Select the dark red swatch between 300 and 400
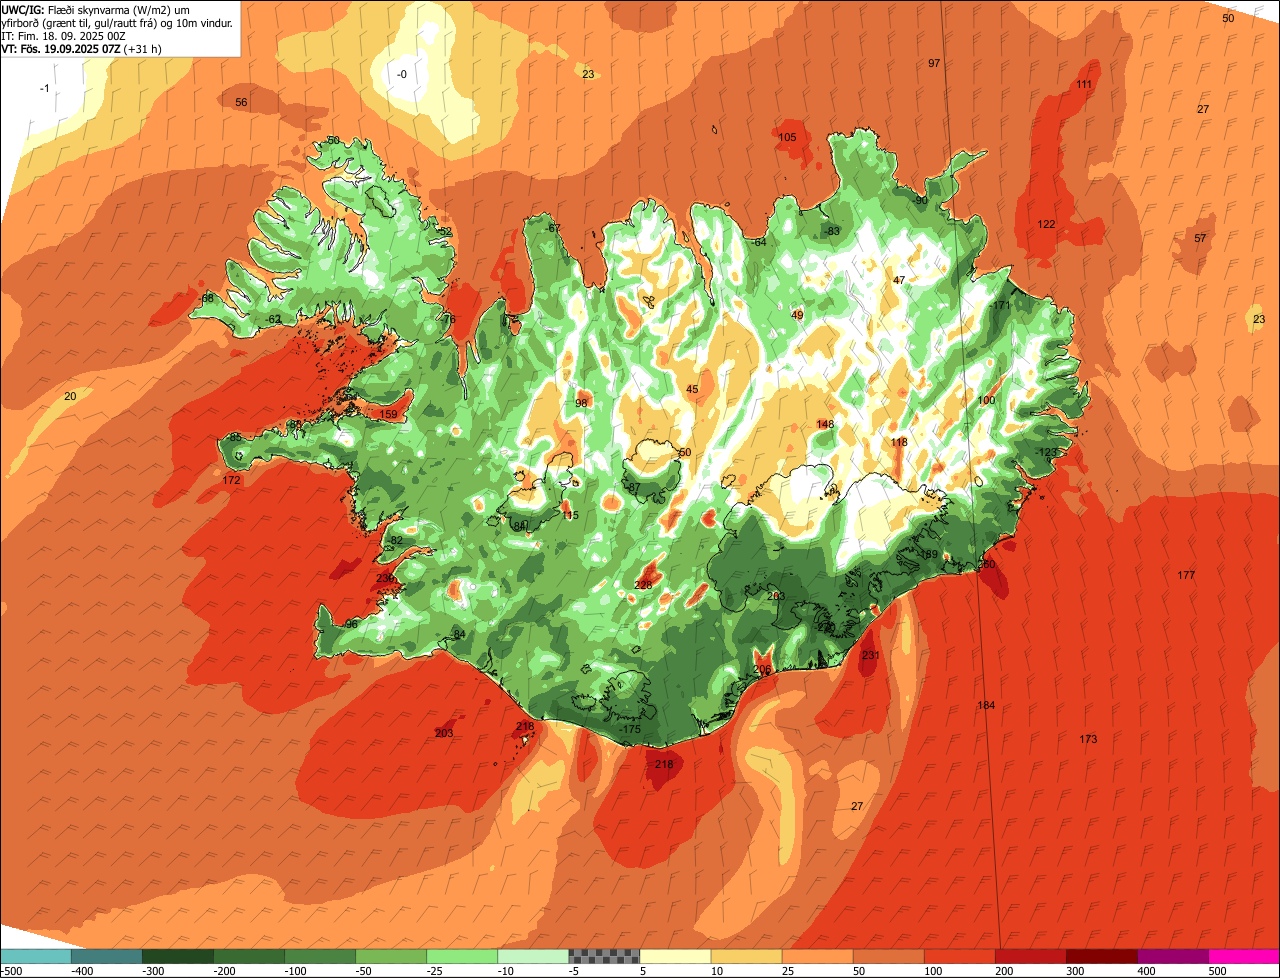 (x=1102, y=955)
